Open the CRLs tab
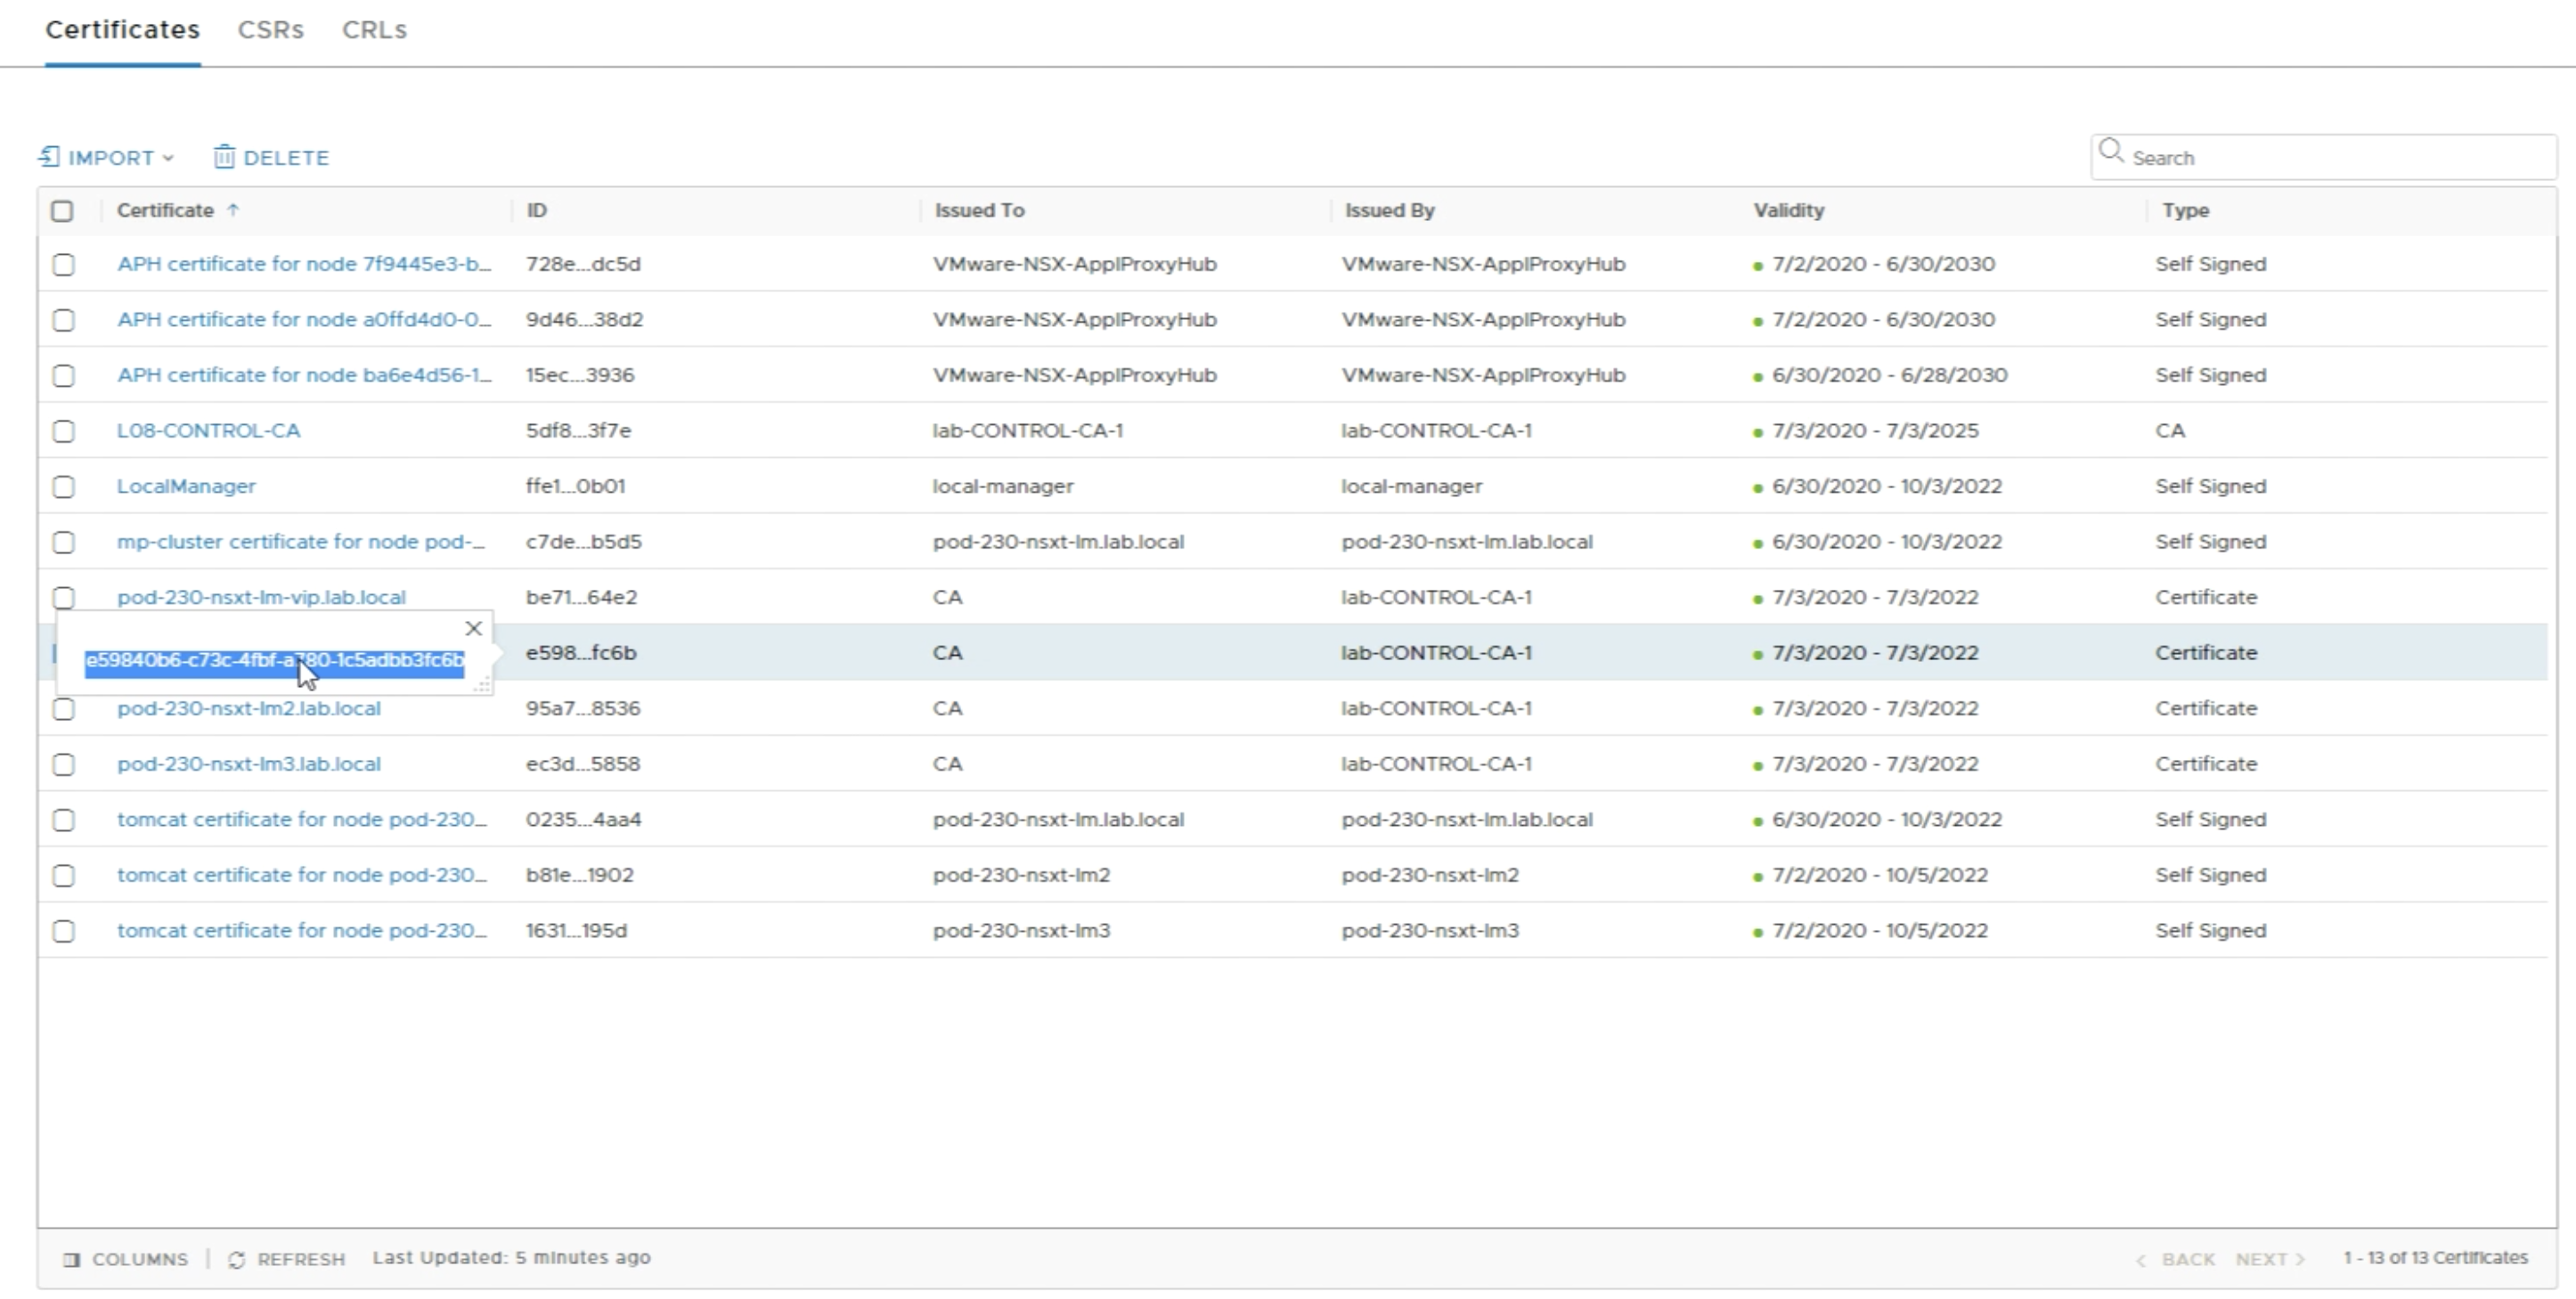This screenshot has height=1299, width=2576. click(374, 30)
